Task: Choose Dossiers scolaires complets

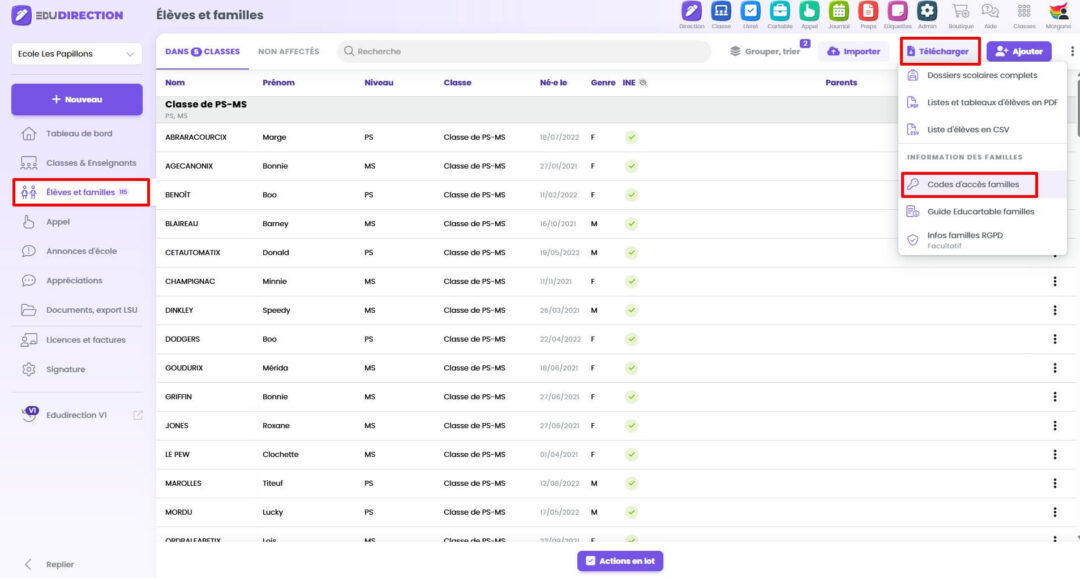Action: 982,75
